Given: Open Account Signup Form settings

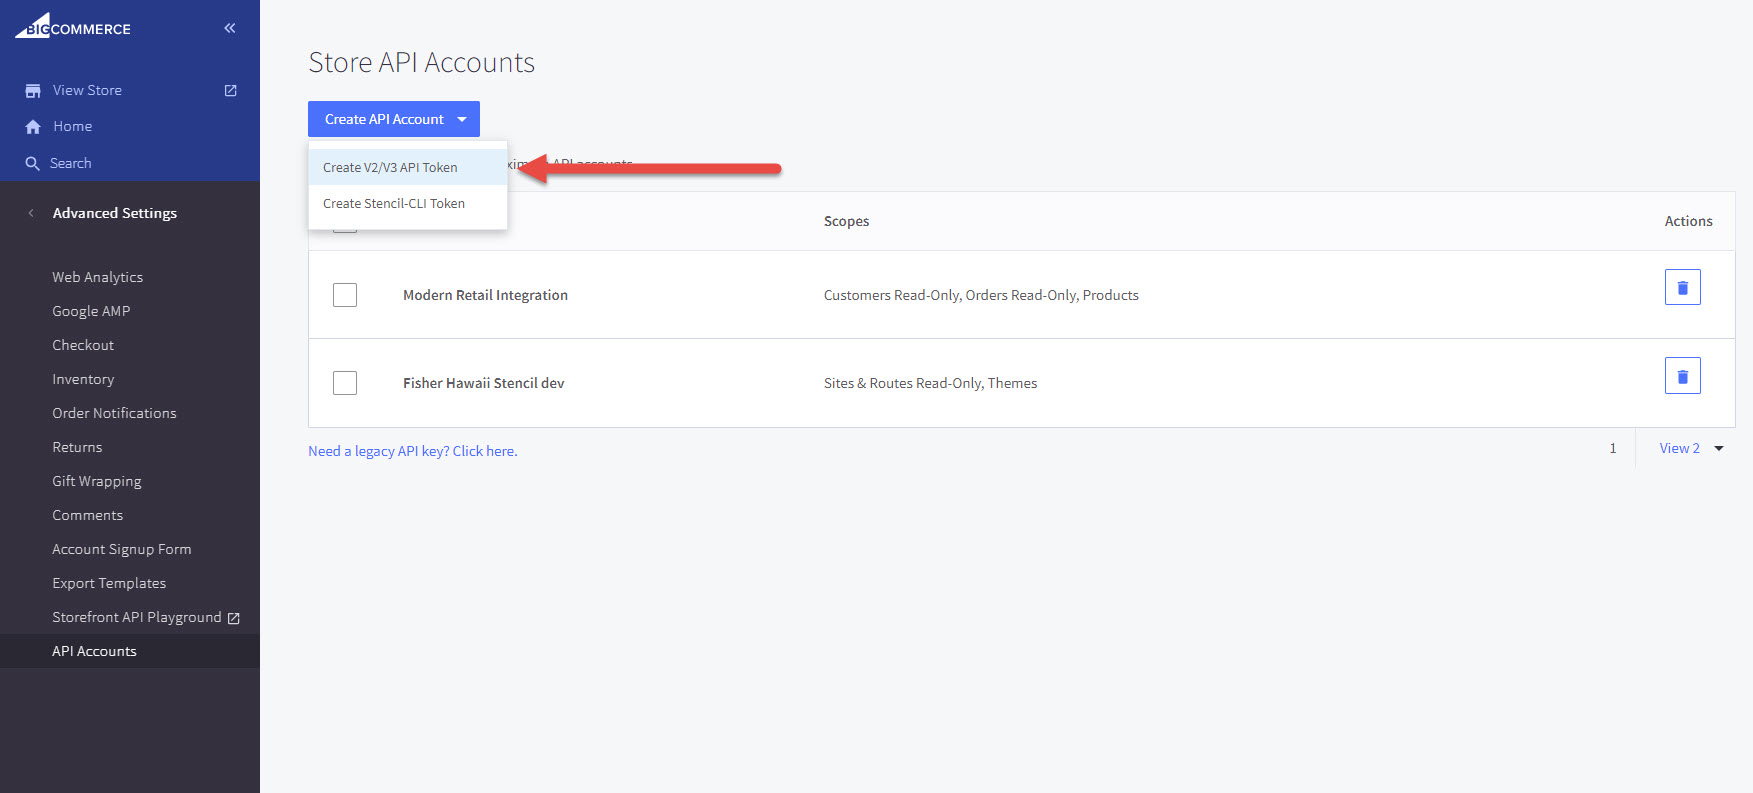Looking at the screenshot, I should (122, 549).
